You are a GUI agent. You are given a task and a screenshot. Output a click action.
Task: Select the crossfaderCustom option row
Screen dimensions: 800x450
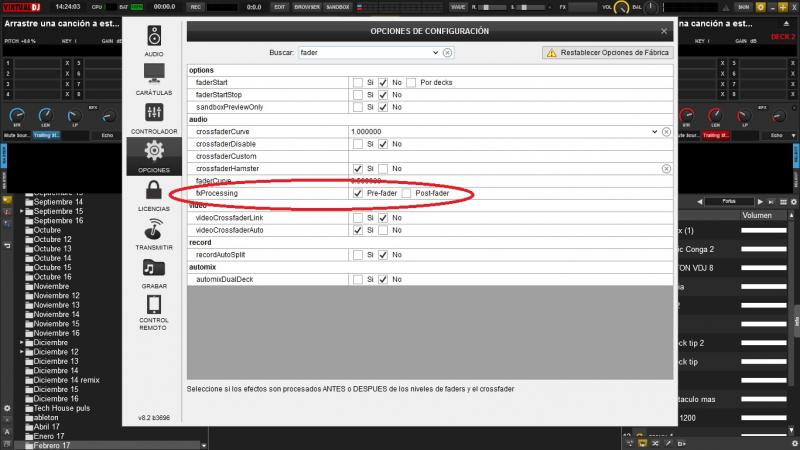(x=430, y=156)
